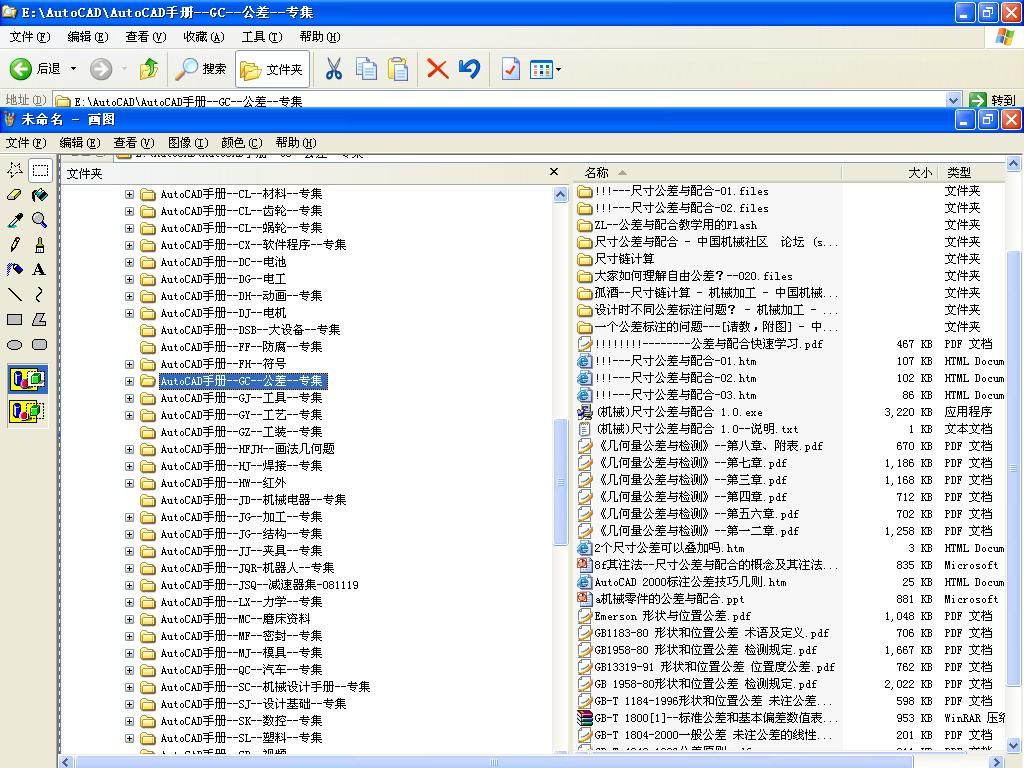This screenshot has width=1024, height=768.
Task: Expand the AutoCAD手册--LX--力学--专集 tree node
Action: click(129, 601)
